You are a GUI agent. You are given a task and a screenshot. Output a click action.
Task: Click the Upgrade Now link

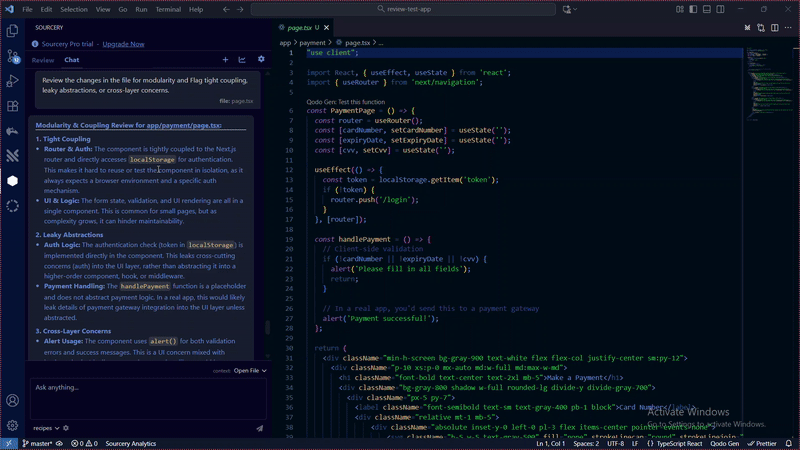(123, 44)
